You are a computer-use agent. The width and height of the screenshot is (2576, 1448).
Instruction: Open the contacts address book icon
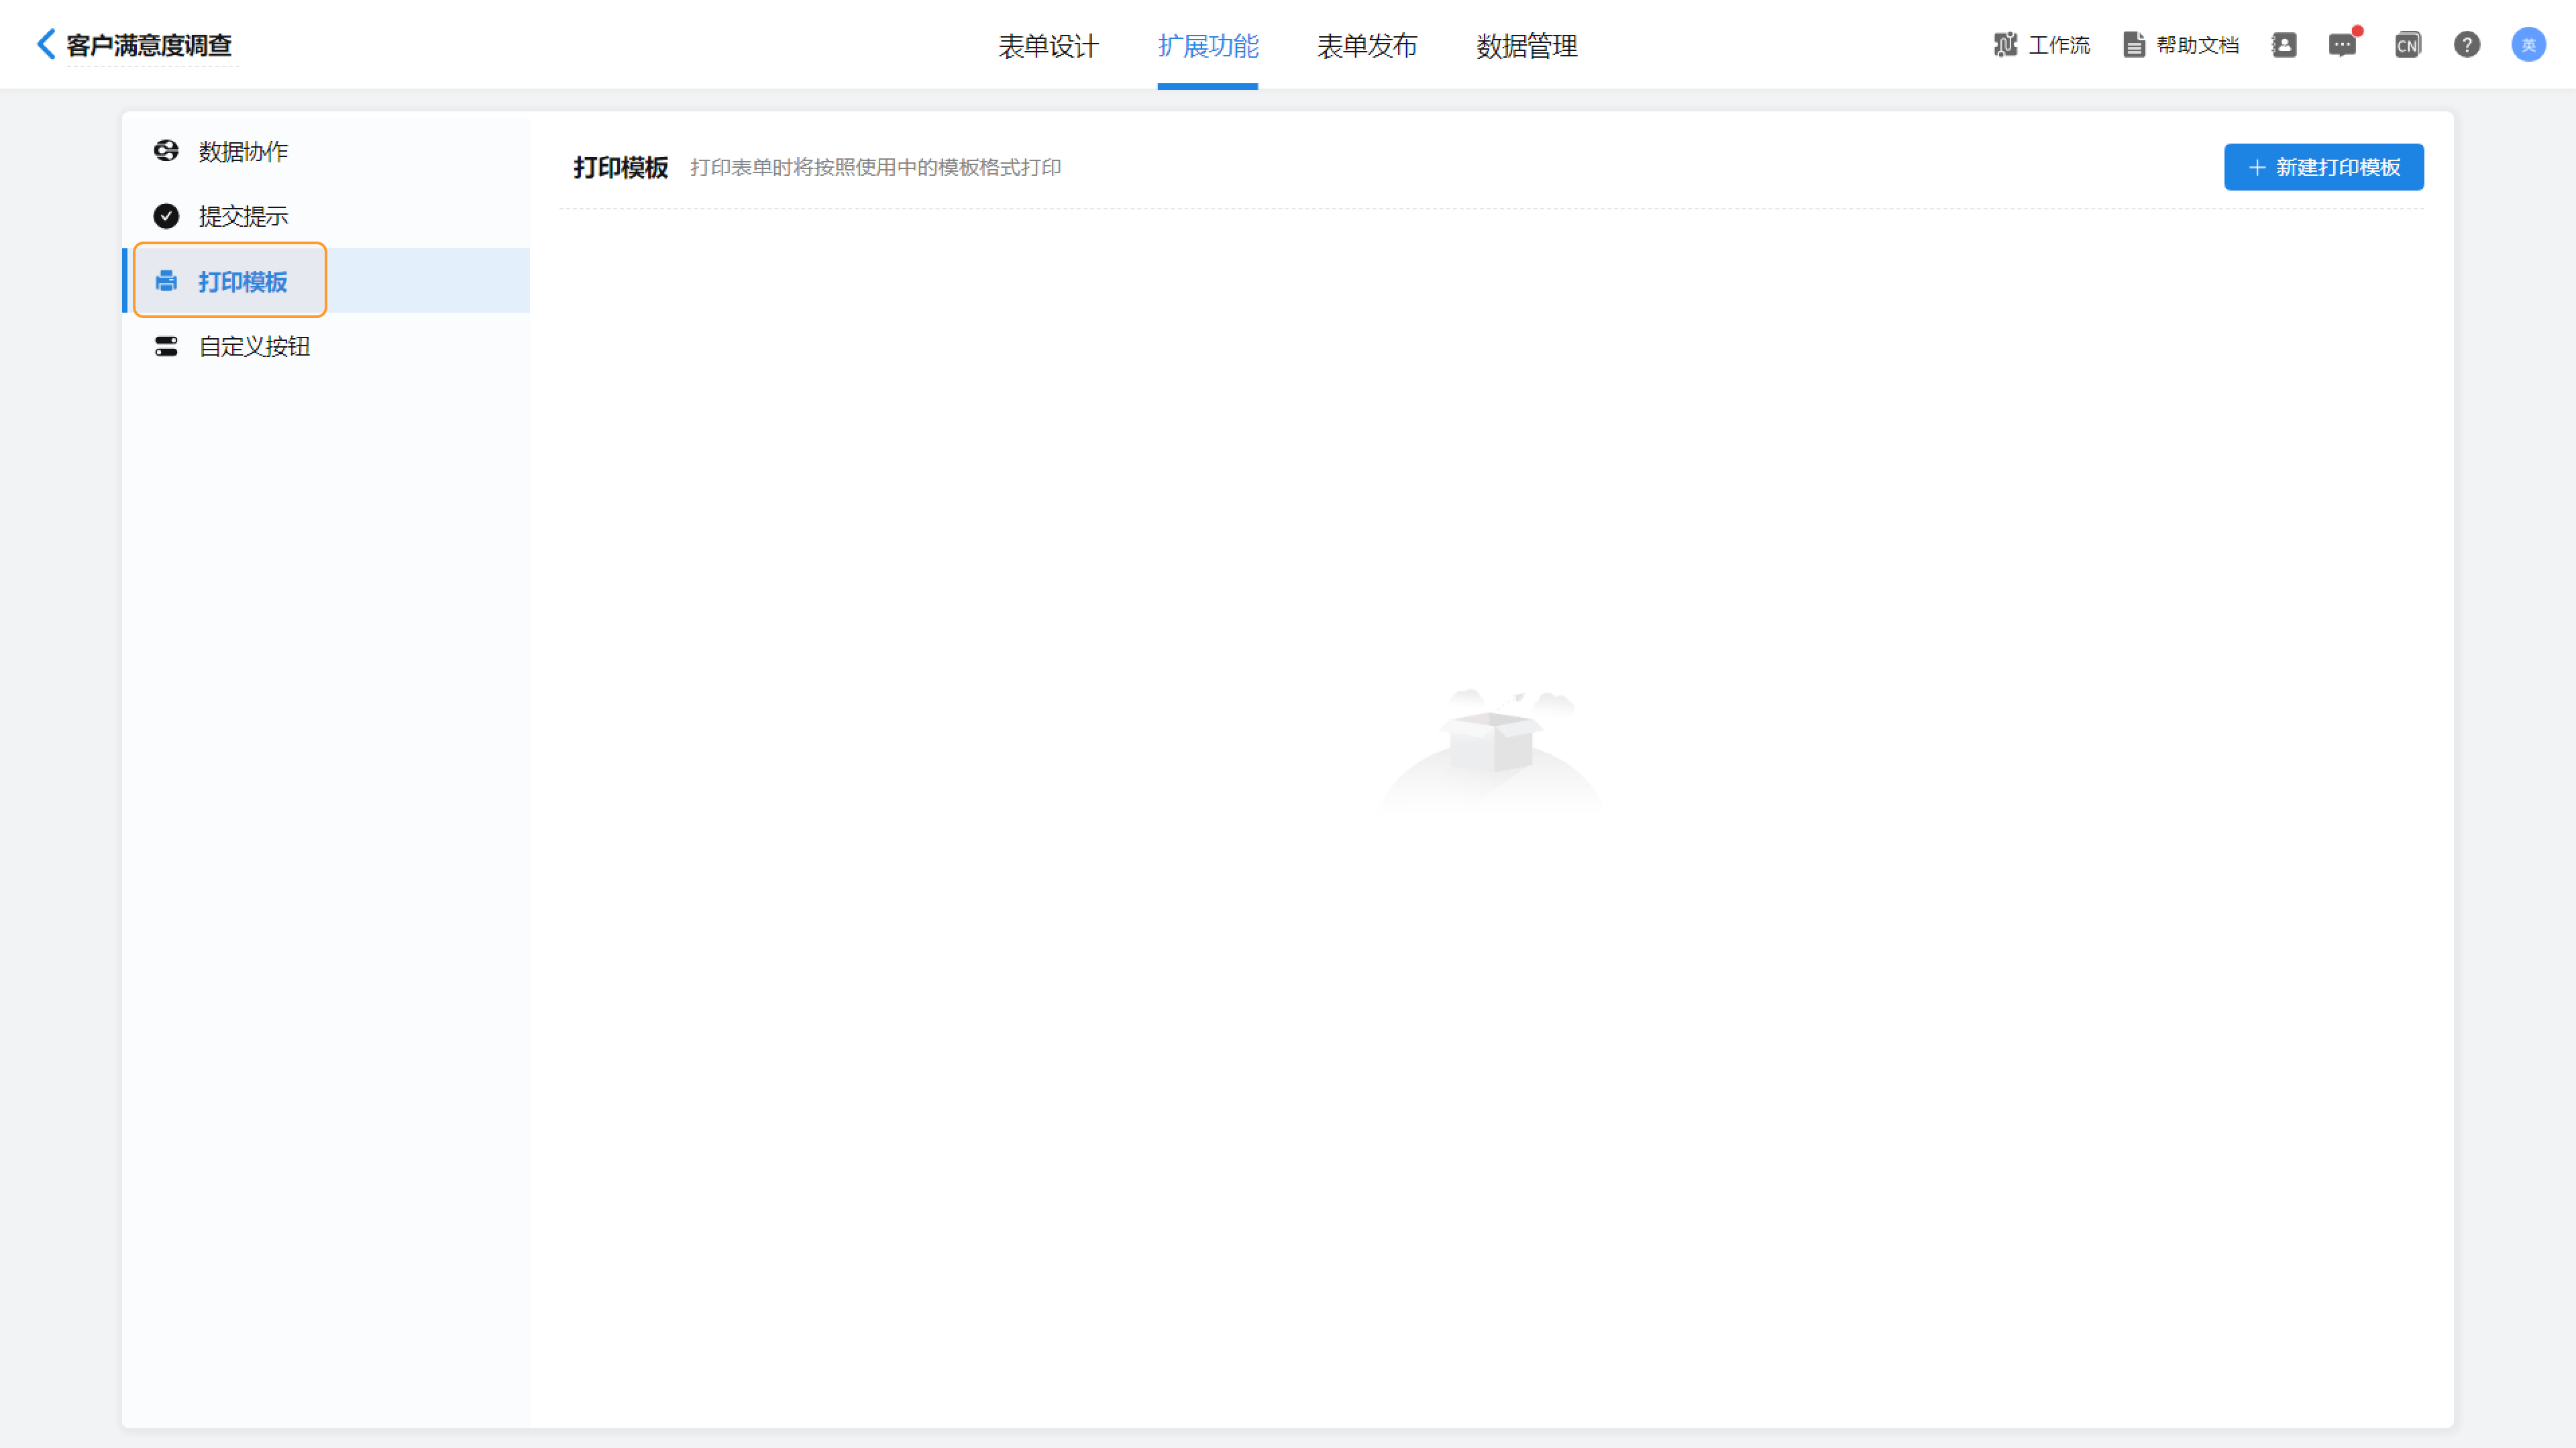tap(2284, 45)
